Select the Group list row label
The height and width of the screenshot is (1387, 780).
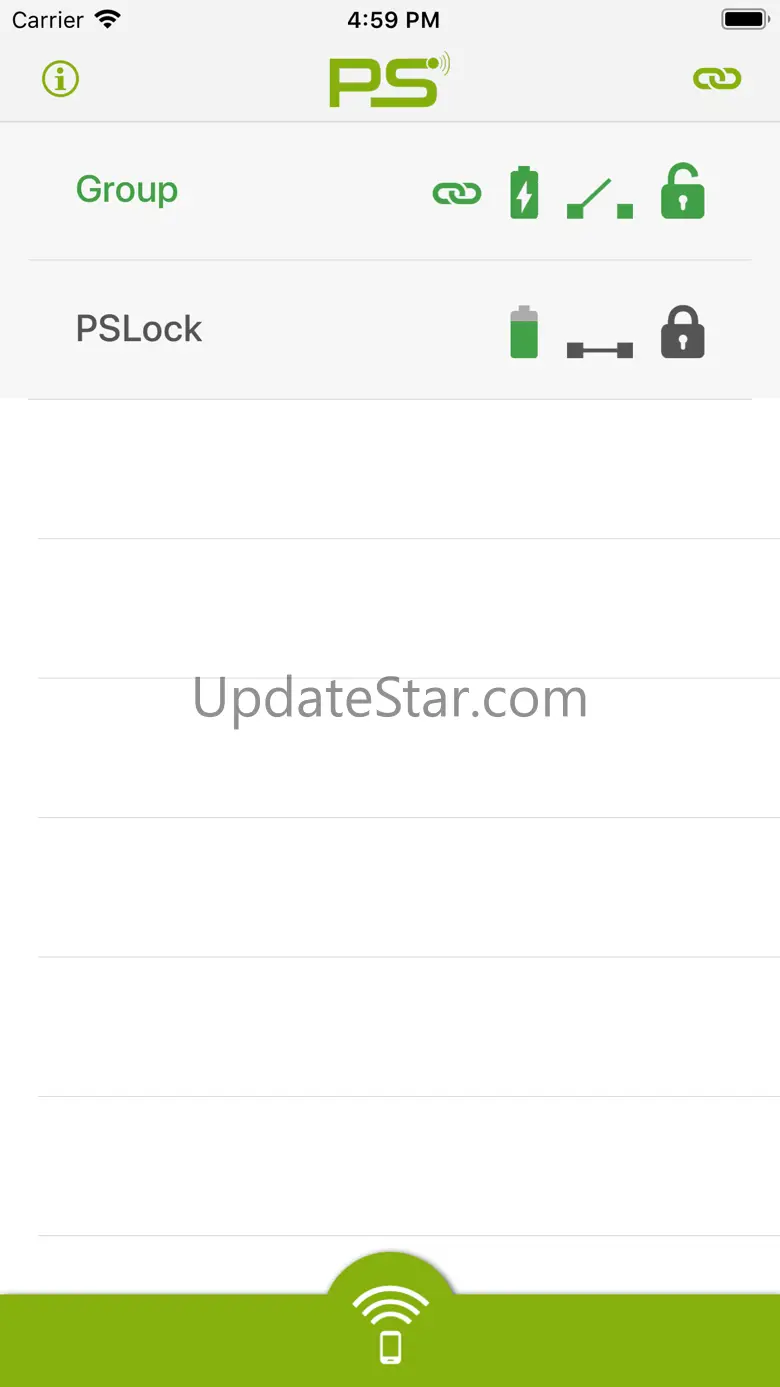point(127,189)
